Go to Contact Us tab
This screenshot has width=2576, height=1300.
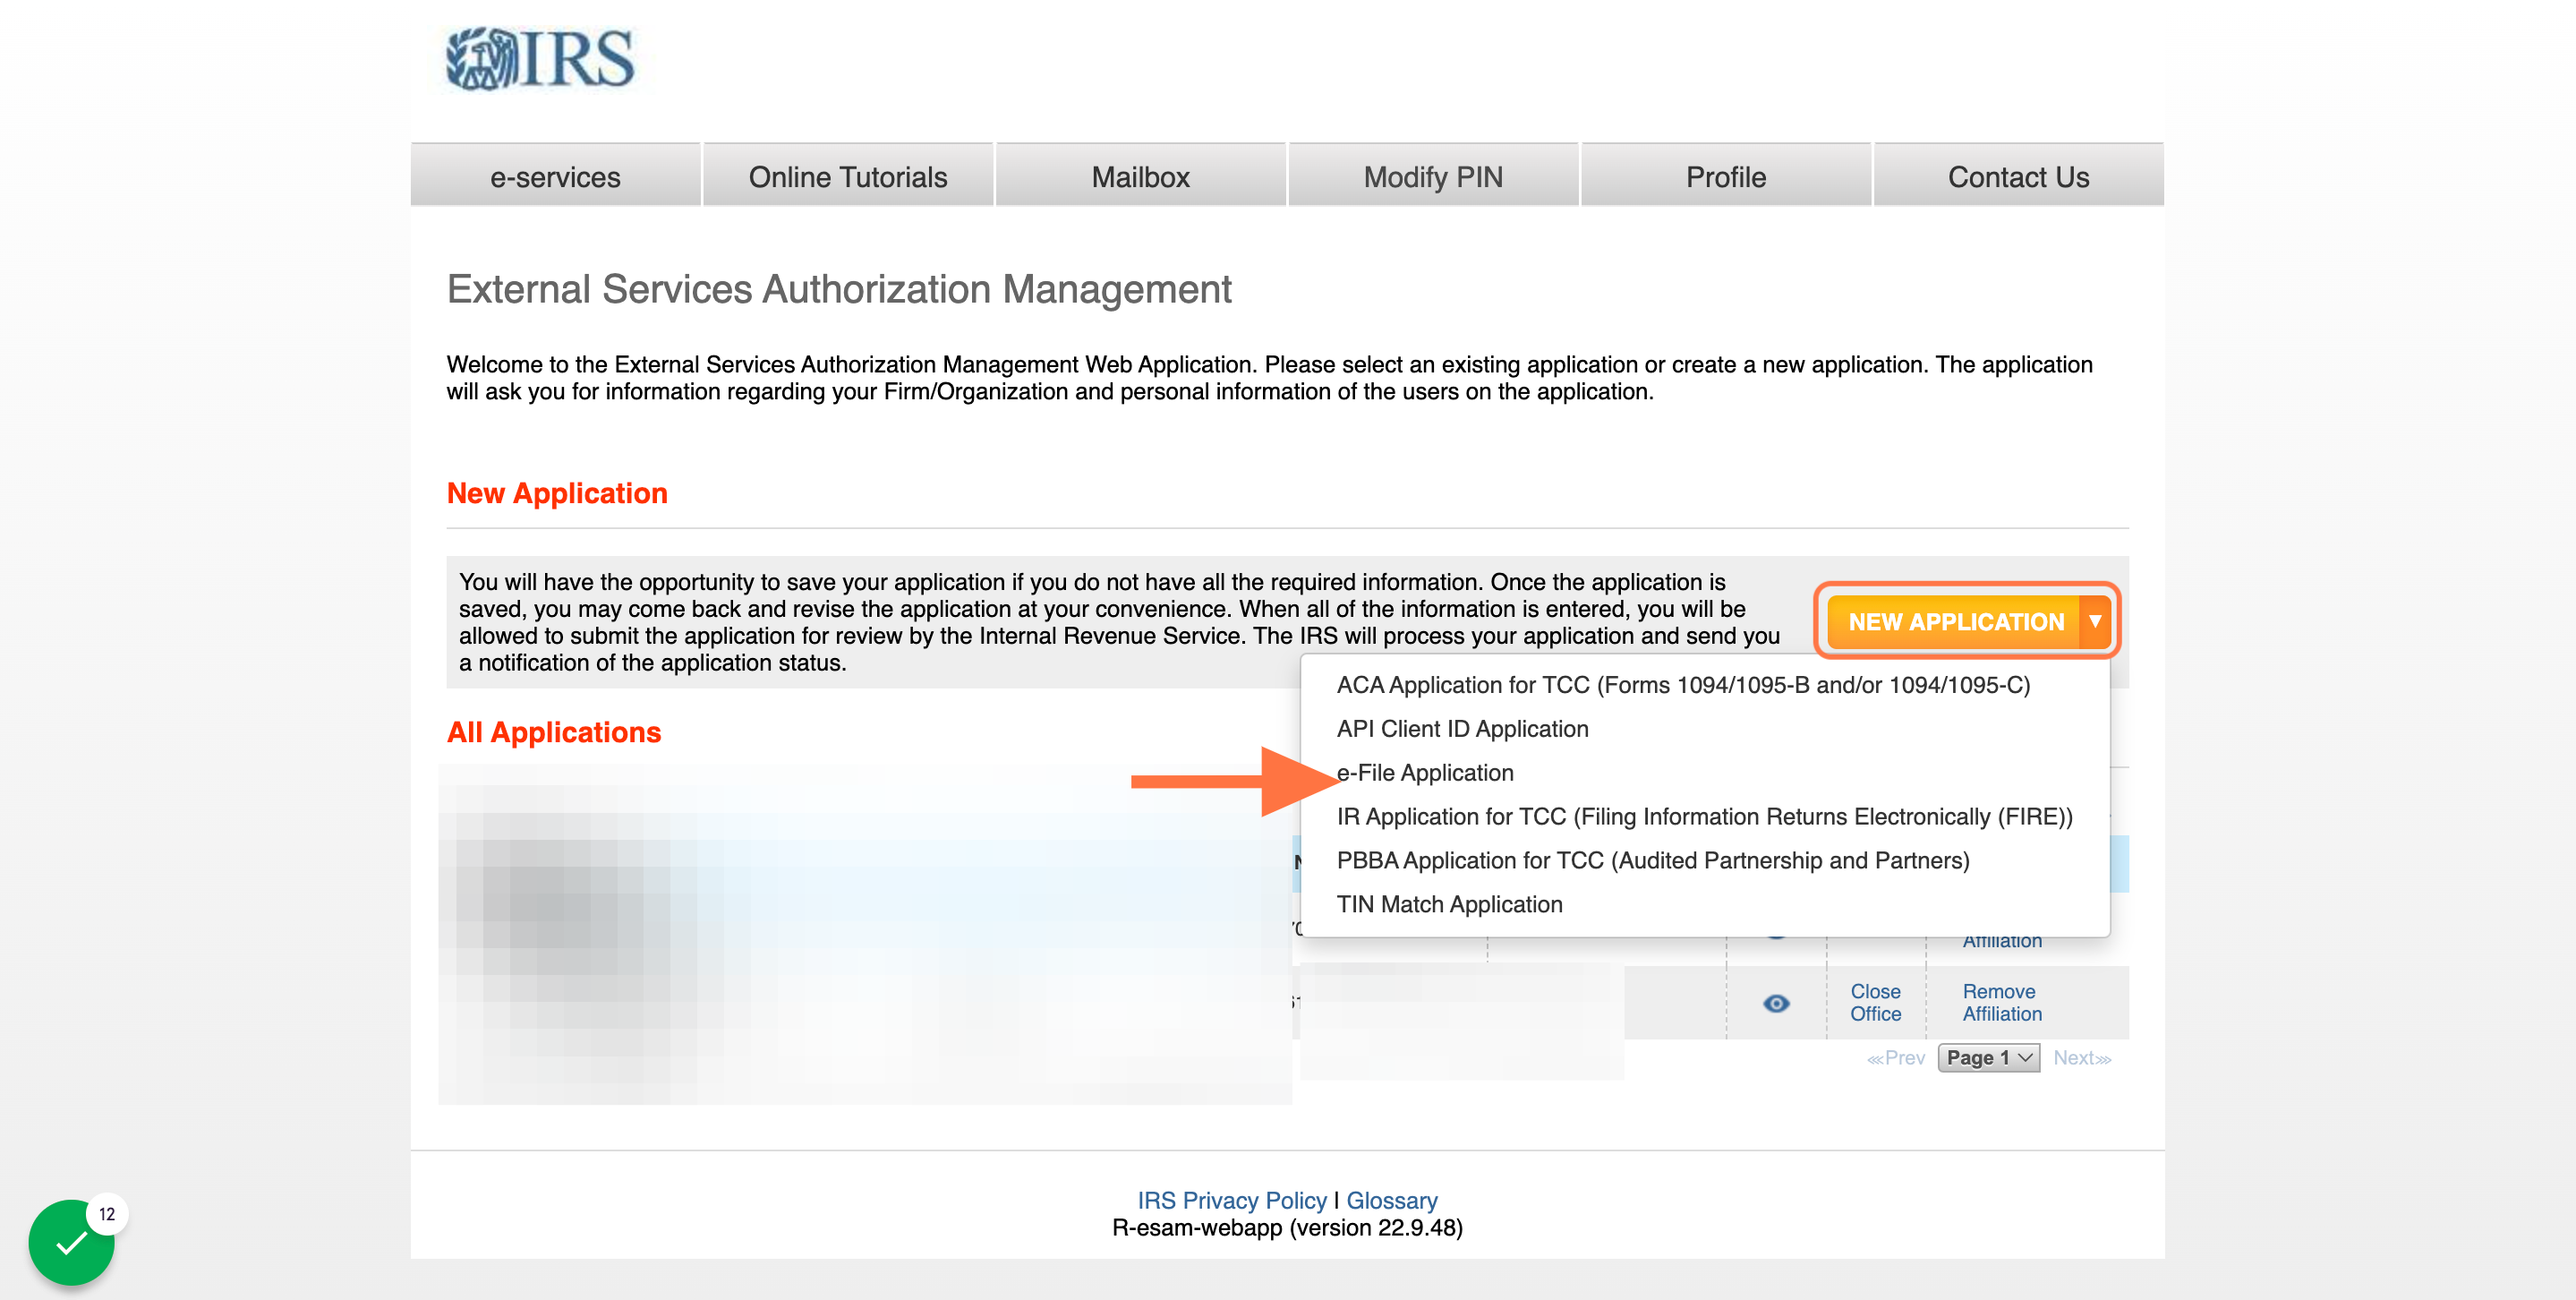click(2018, 176)
